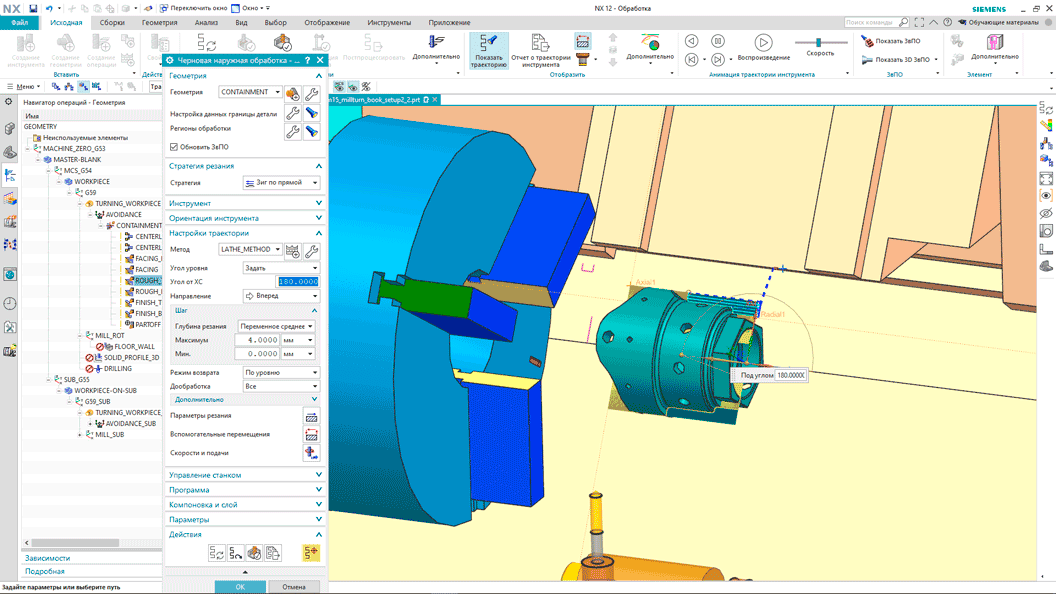Click the Под углом 180.0000 field in the viewport
The image size is (1056, 594).
coord(790,375)
